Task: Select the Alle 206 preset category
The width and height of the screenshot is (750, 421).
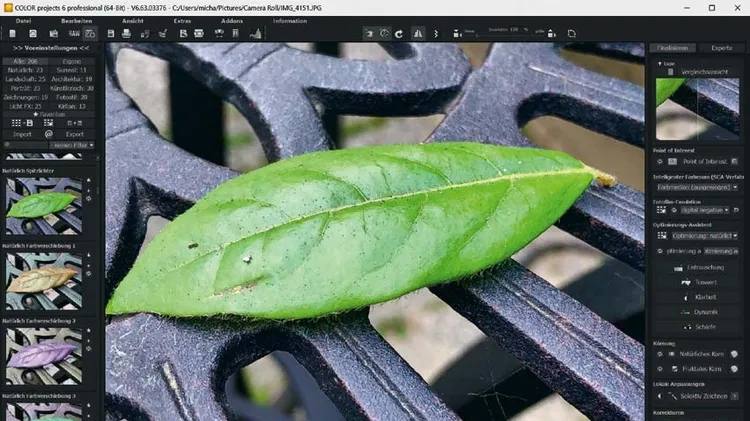Action: 25,61
